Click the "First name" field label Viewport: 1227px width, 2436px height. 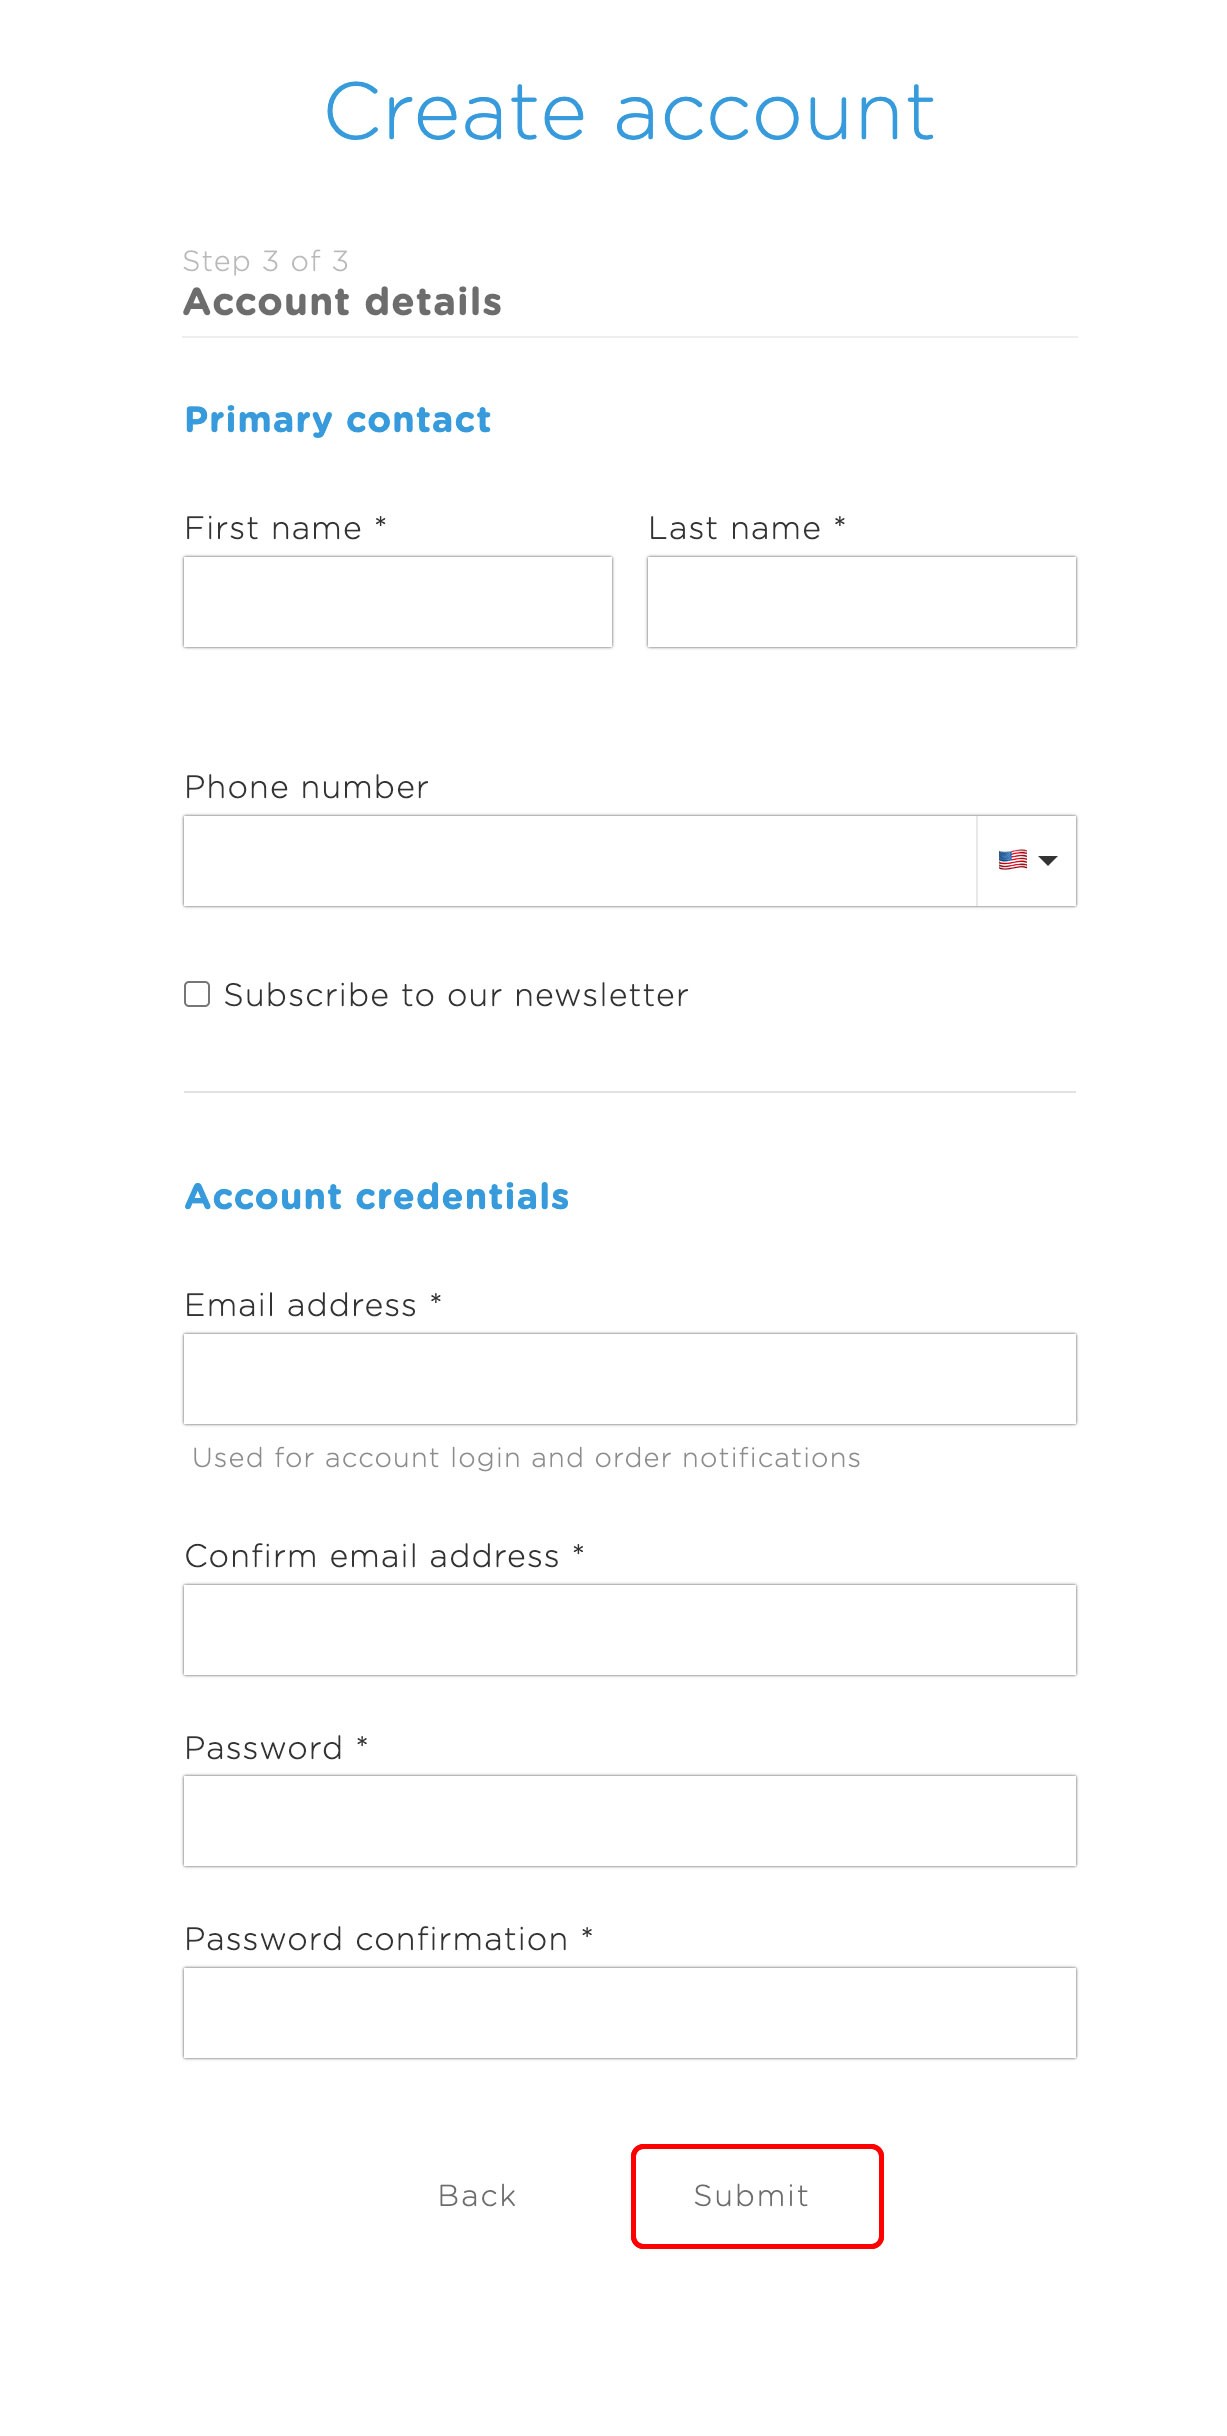coord(273,528)
